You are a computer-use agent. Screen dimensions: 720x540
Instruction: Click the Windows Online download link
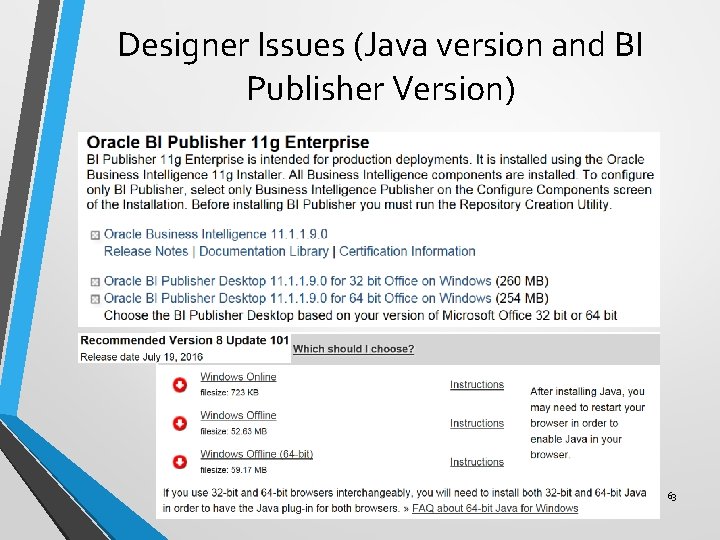click(x=238, y=377)
